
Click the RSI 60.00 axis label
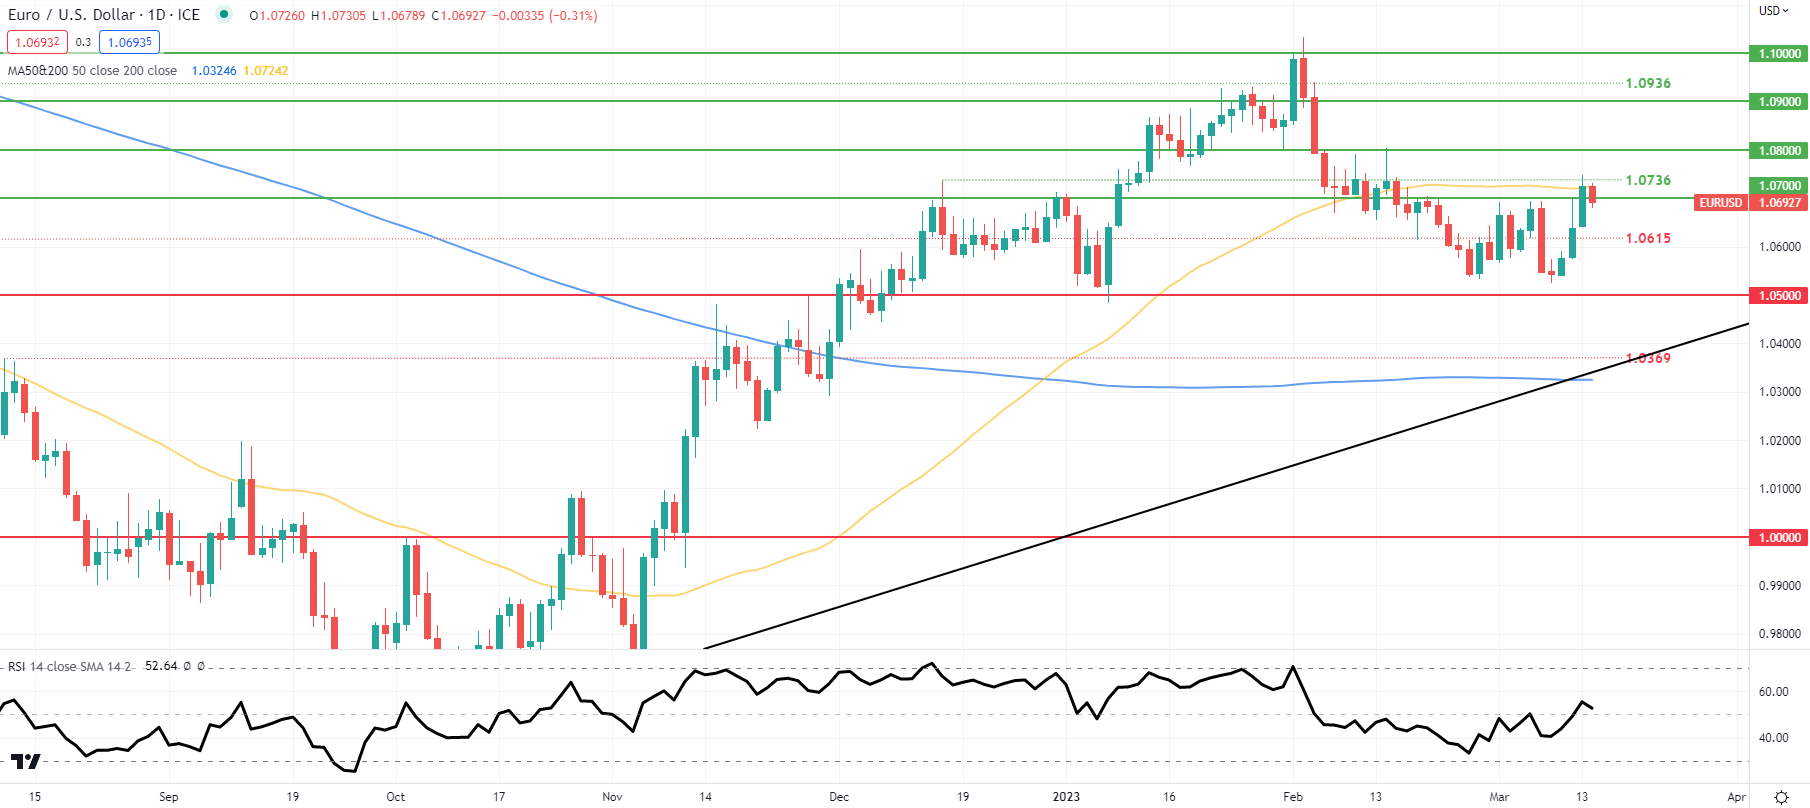point(1774,692)
